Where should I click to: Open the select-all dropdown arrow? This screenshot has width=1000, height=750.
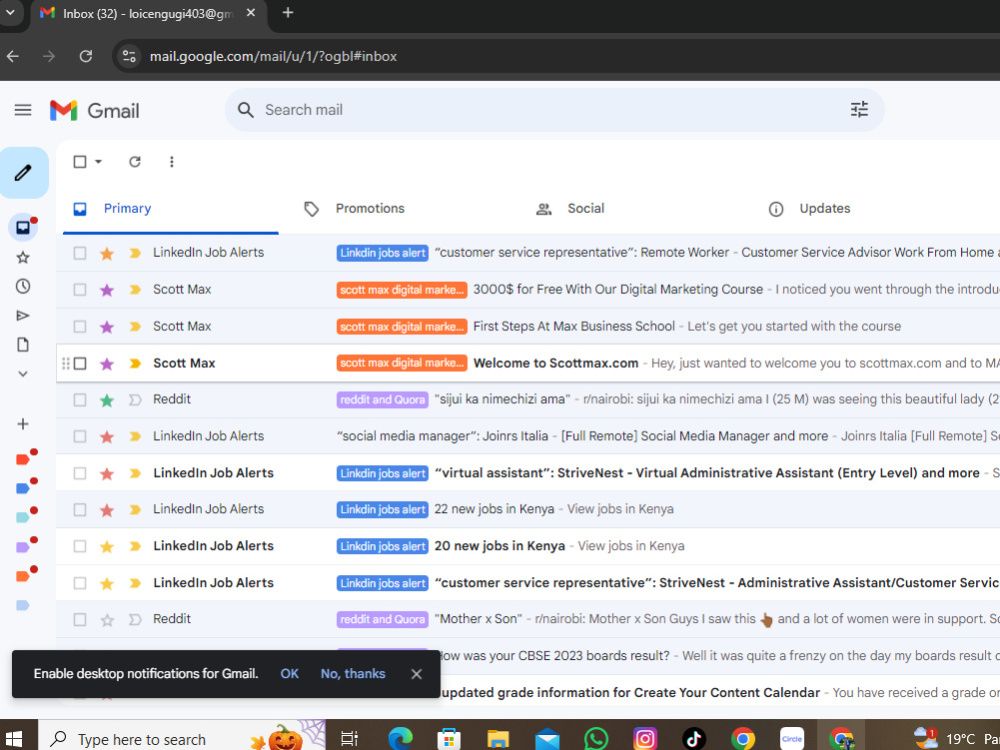coord(98,162)
